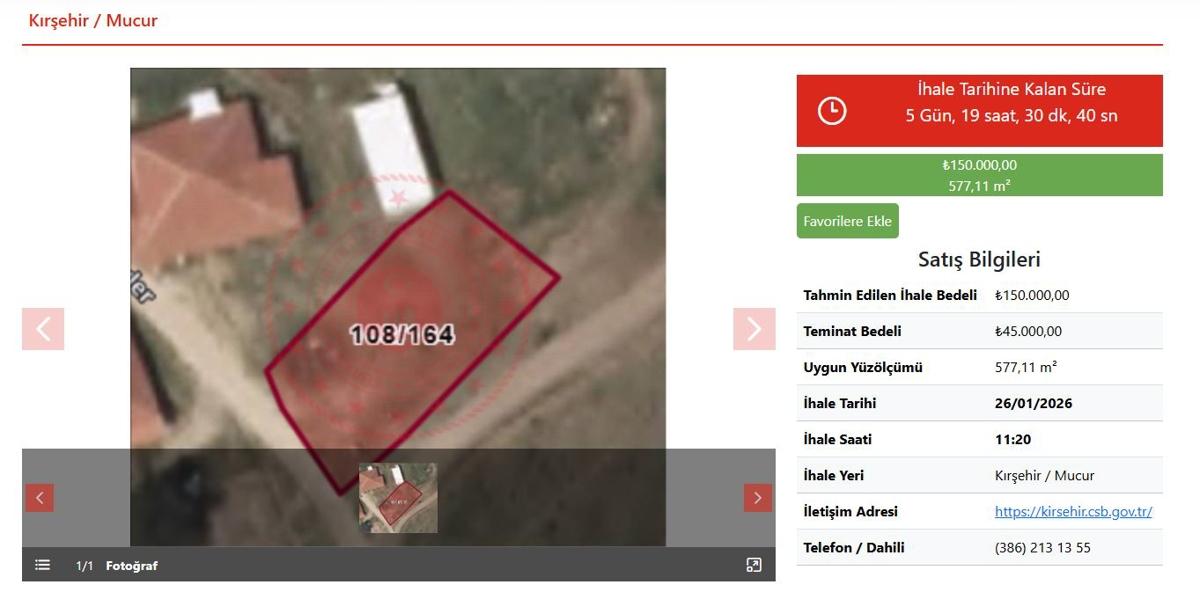Advance to the next photo with the large right arrow
1200x592 pixels.
coord(754,329)
